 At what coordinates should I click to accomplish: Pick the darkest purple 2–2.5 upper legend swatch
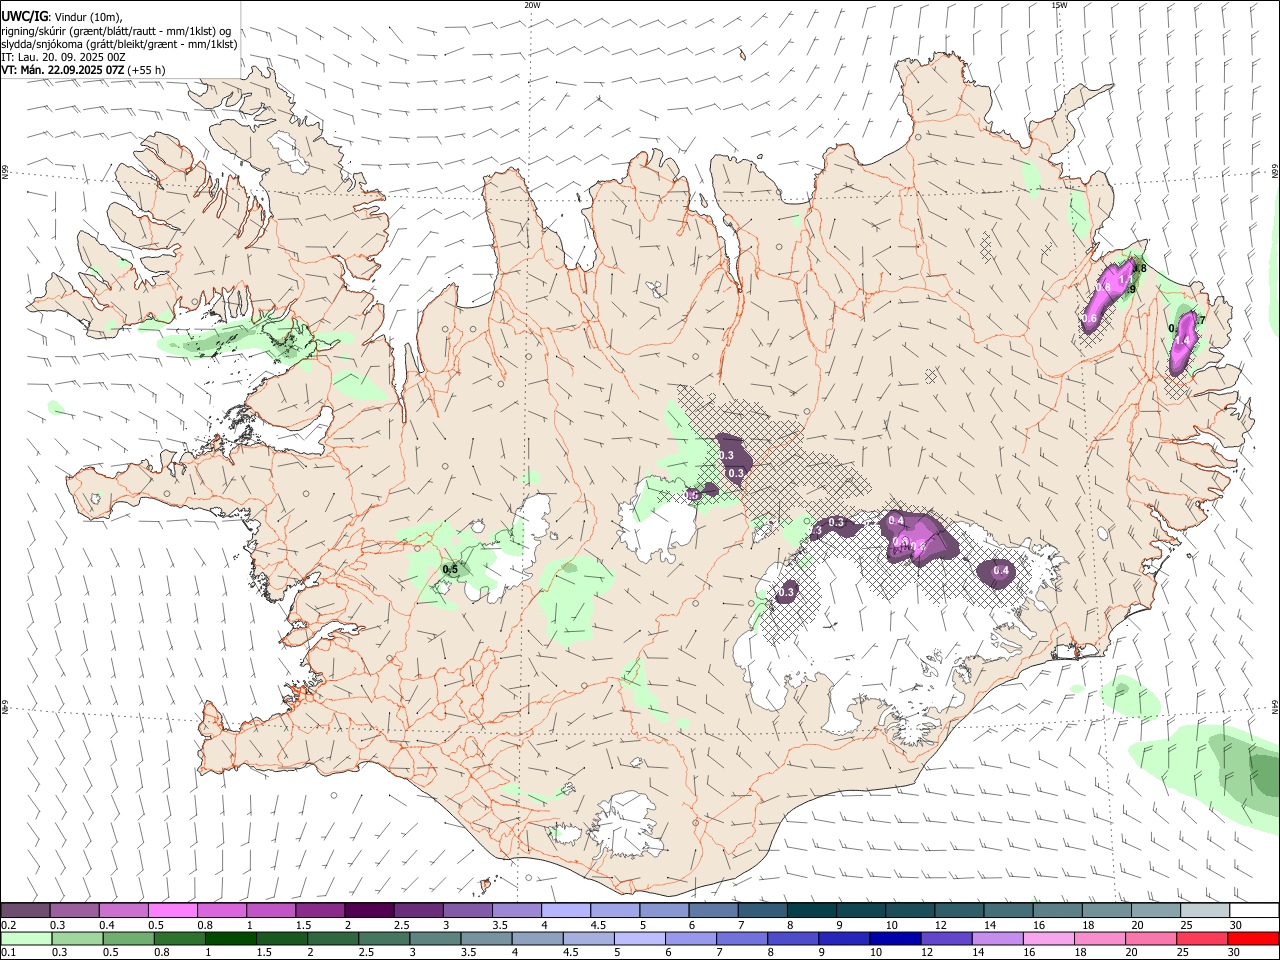369,910
